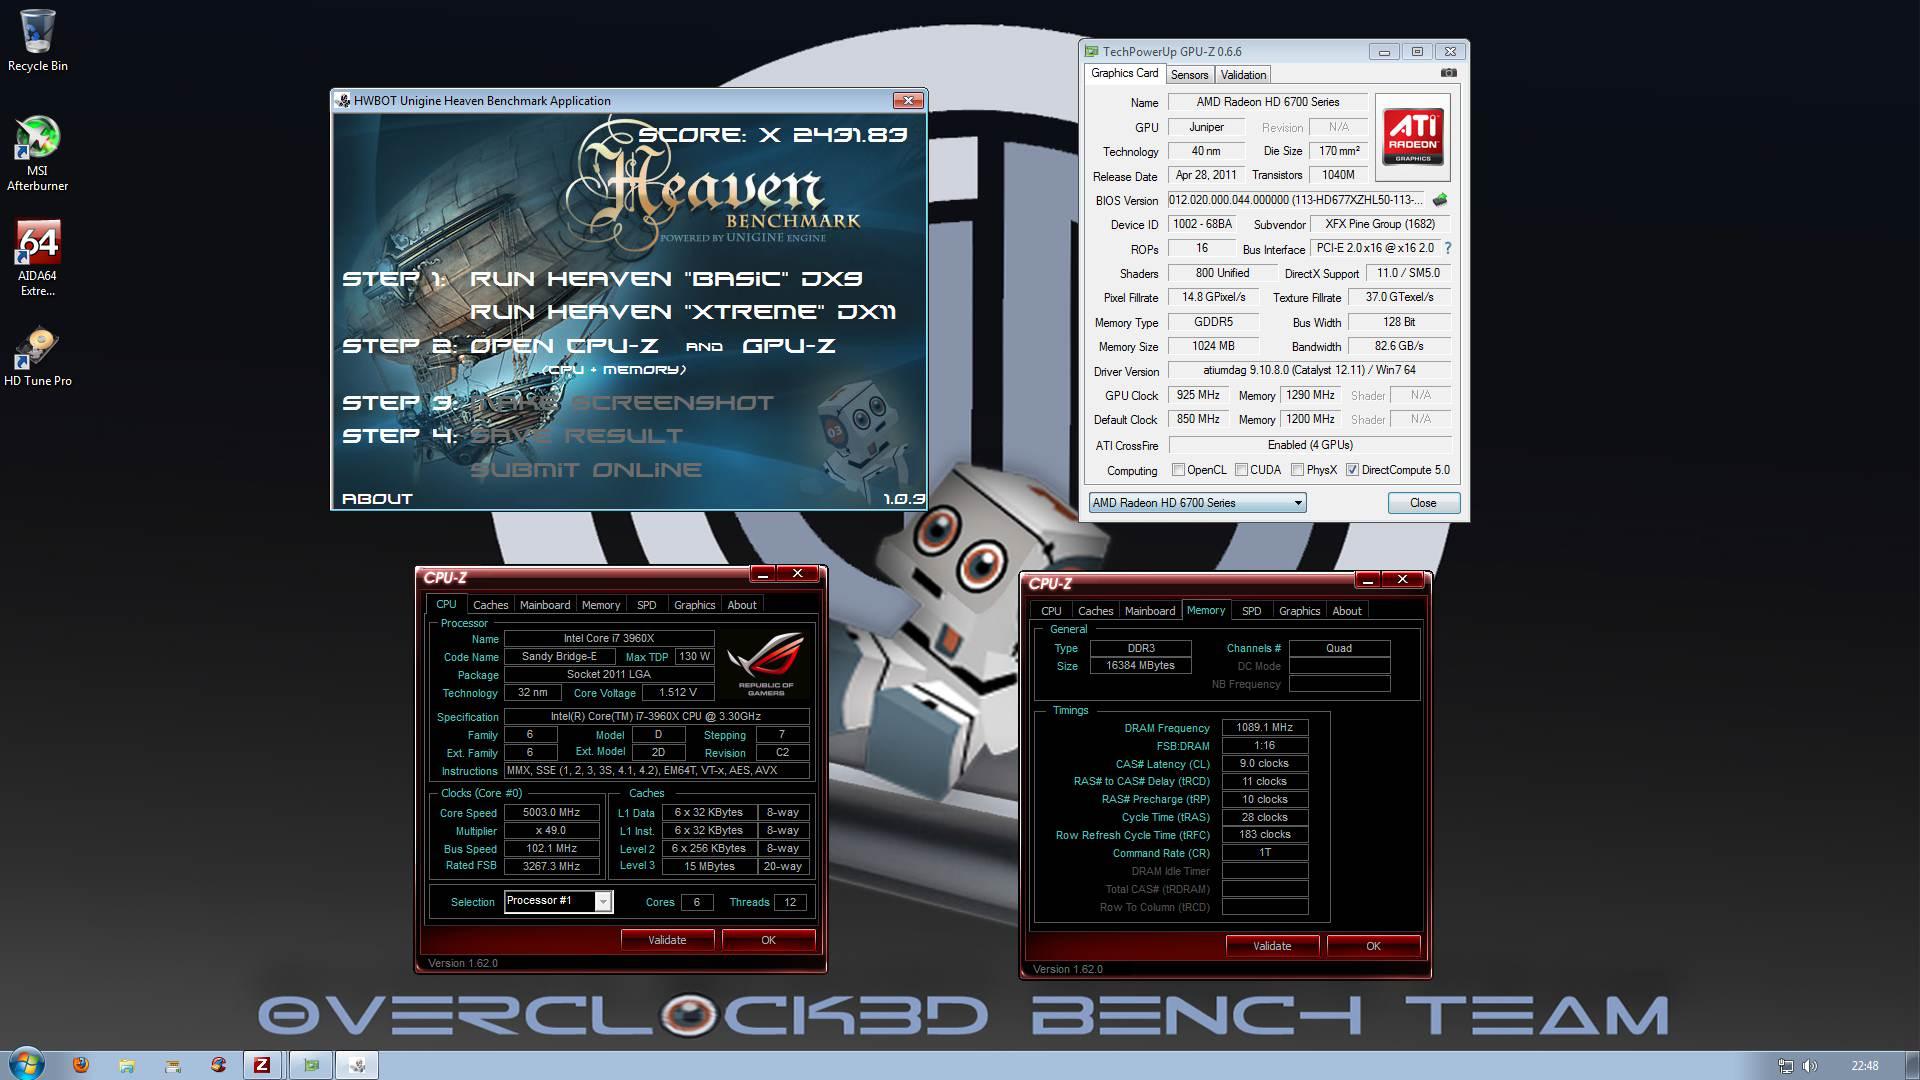This screenshot has width=1920, height=1080.
Task: Click the Show Desktop strip in the taskbar corner
Action: [x=1912, y=1065]
